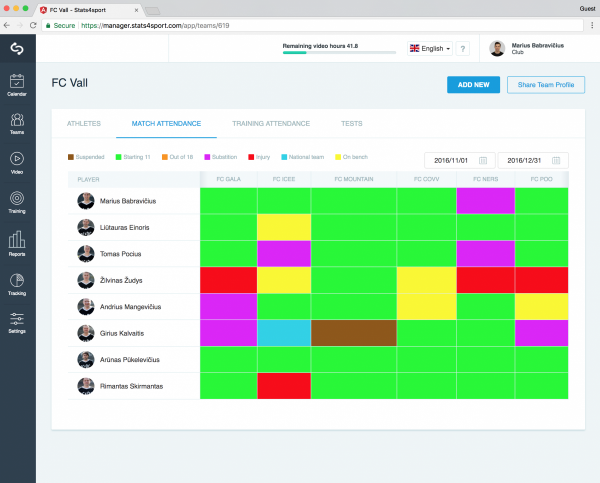Open the Training target icon
The image size is (600, 483).
(x=17, y=202)
